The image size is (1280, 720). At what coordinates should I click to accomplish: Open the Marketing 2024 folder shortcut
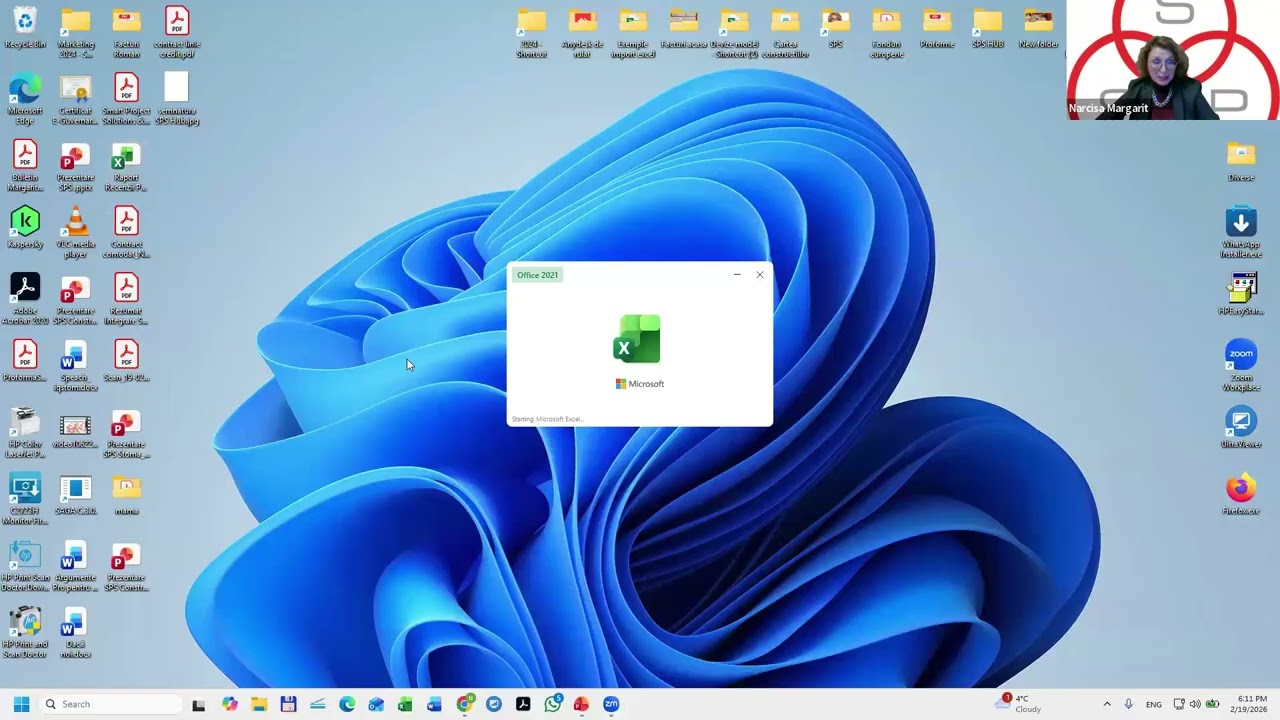click(75, 32)
